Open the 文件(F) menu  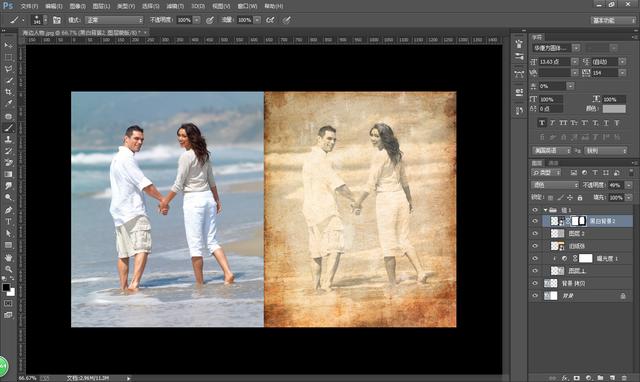29,6
